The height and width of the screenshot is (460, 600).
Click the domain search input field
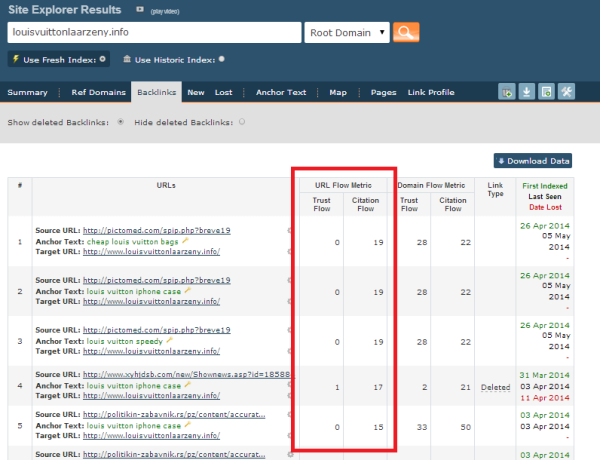click(154, 33)
